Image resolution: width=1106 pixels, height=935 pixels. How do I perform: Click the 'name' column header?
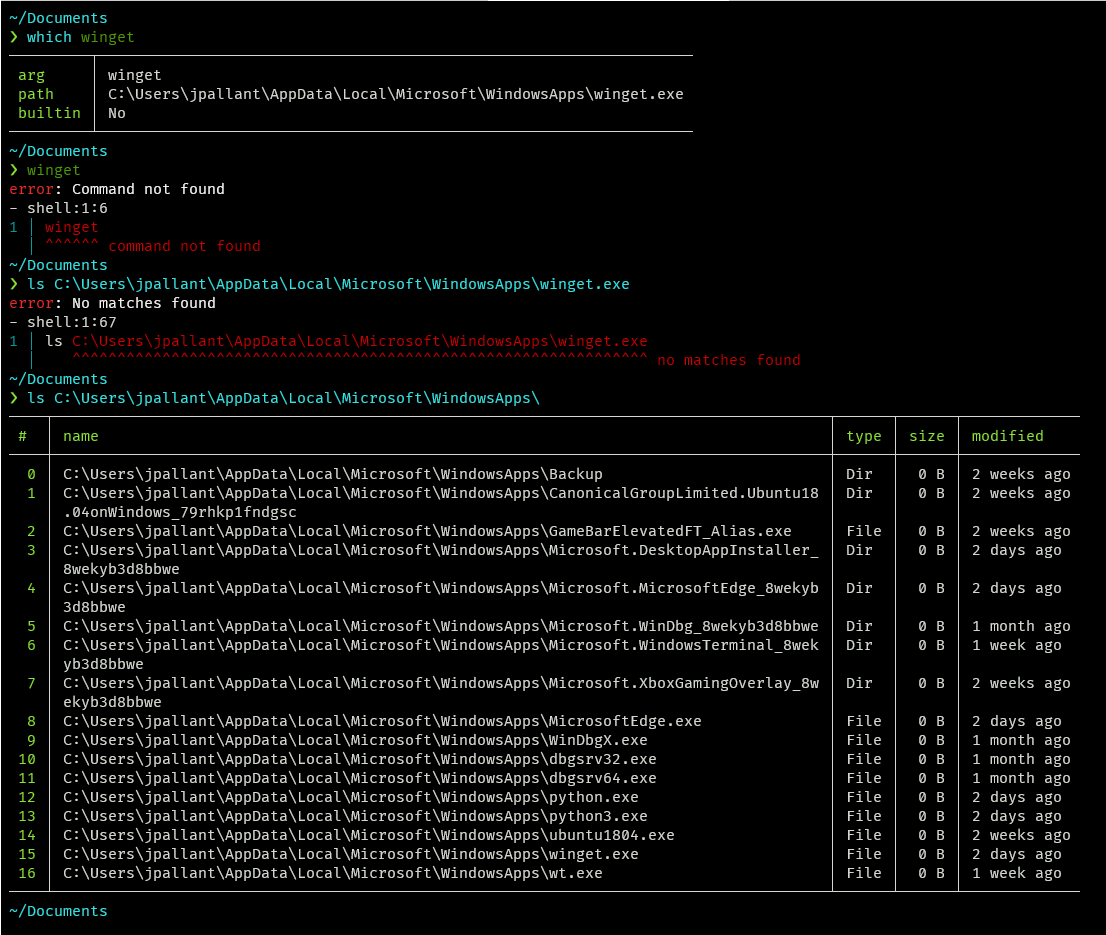click(80, 435)
